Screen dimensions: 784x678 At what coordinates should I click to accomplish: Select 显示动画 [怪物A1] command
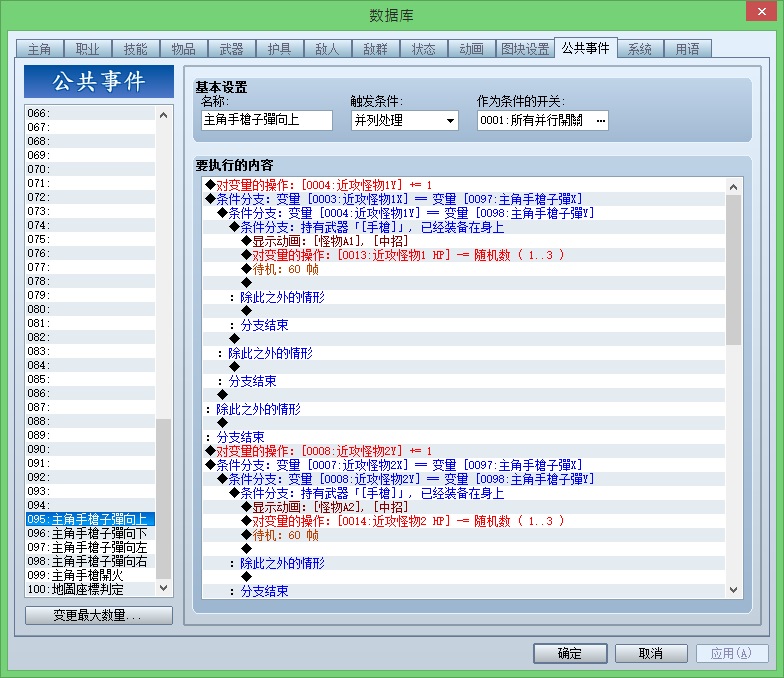pos(464,241)
